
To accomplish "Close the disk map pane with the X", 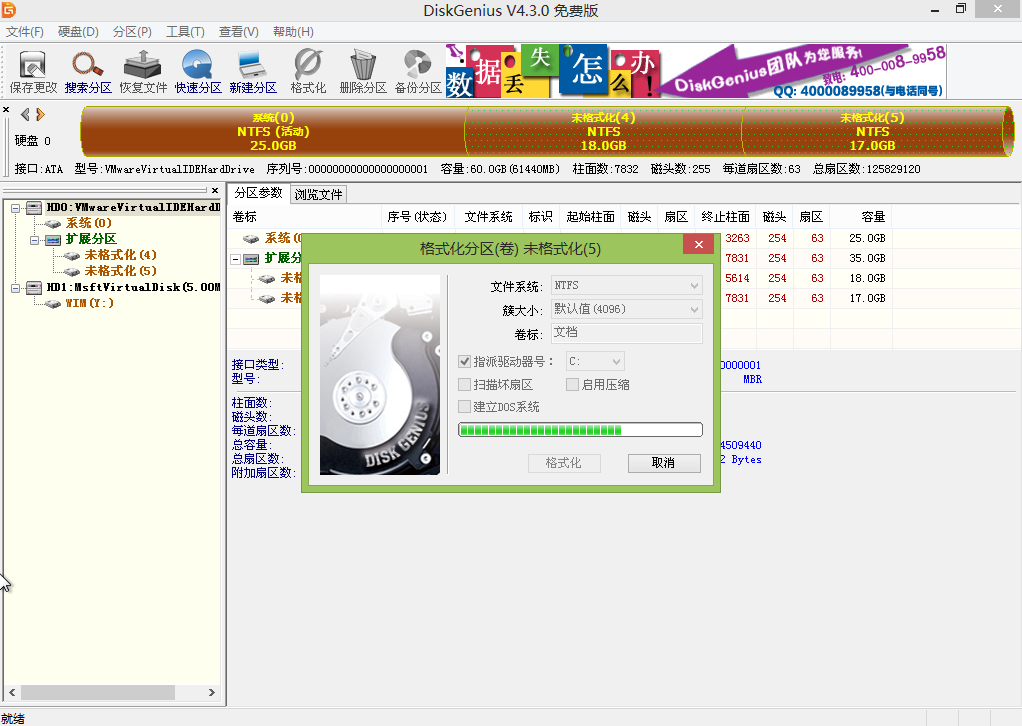I will click(x=6, y=109).
